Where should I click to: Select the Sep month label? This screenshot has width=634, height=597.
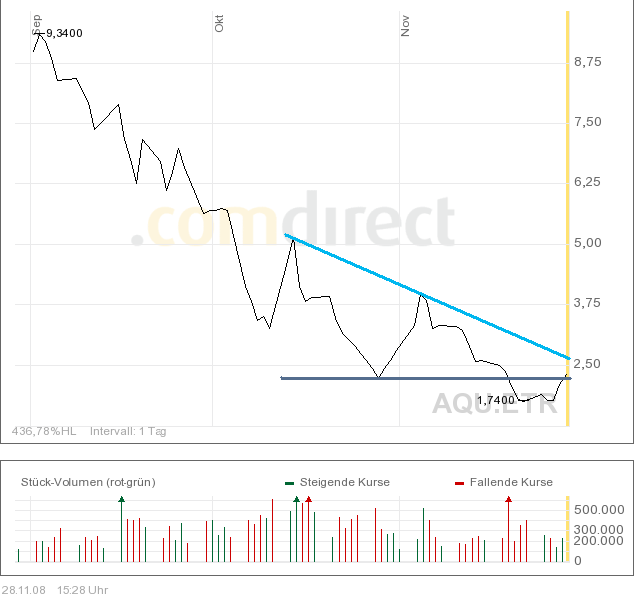tap(37, 24)
